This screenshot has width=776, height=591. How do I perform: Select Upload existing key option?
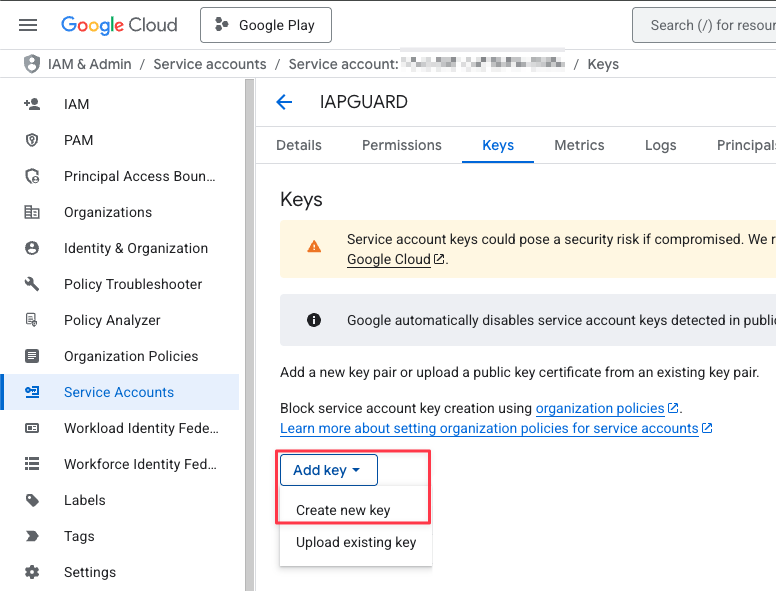pyautogui.click(x=355, y=543)
